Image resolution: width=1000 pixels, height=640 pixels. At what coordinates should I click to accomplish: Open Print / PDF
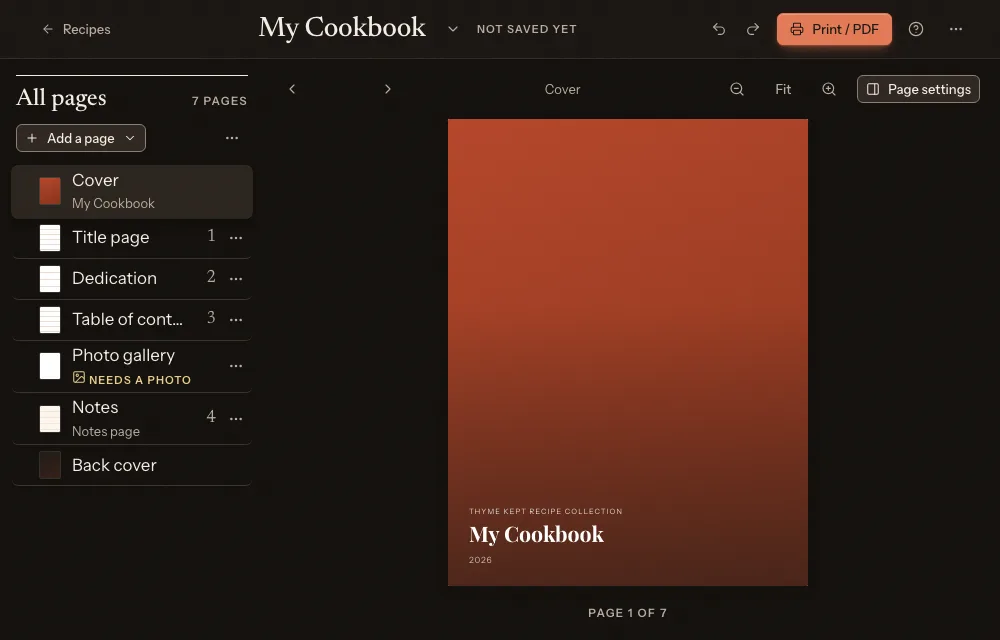click(834, 29)
